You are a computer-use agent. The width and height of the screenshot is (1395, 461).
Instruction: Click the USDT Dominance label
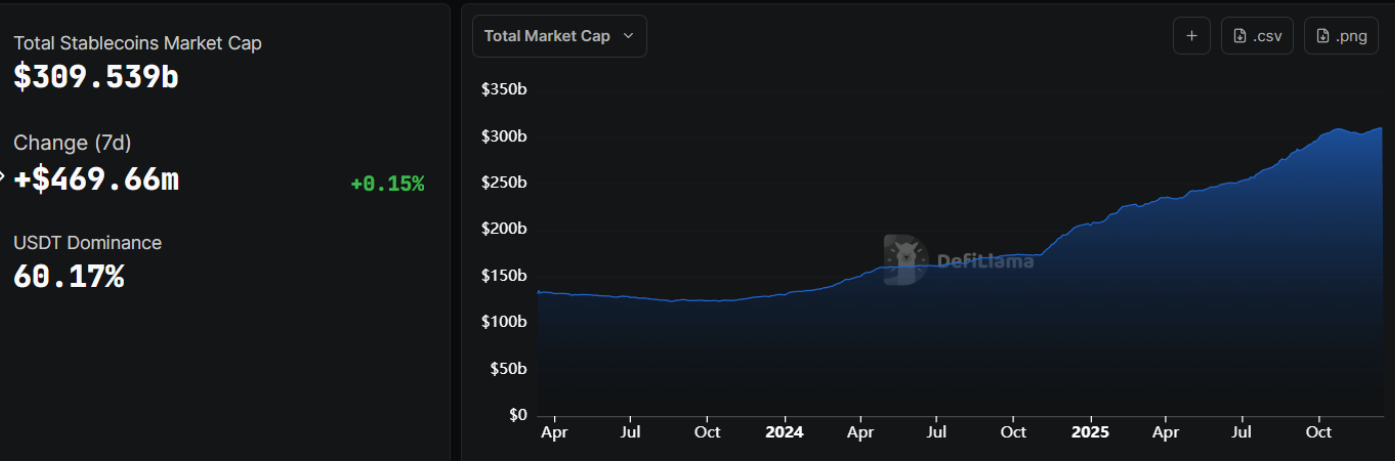(x=88, y=243)
